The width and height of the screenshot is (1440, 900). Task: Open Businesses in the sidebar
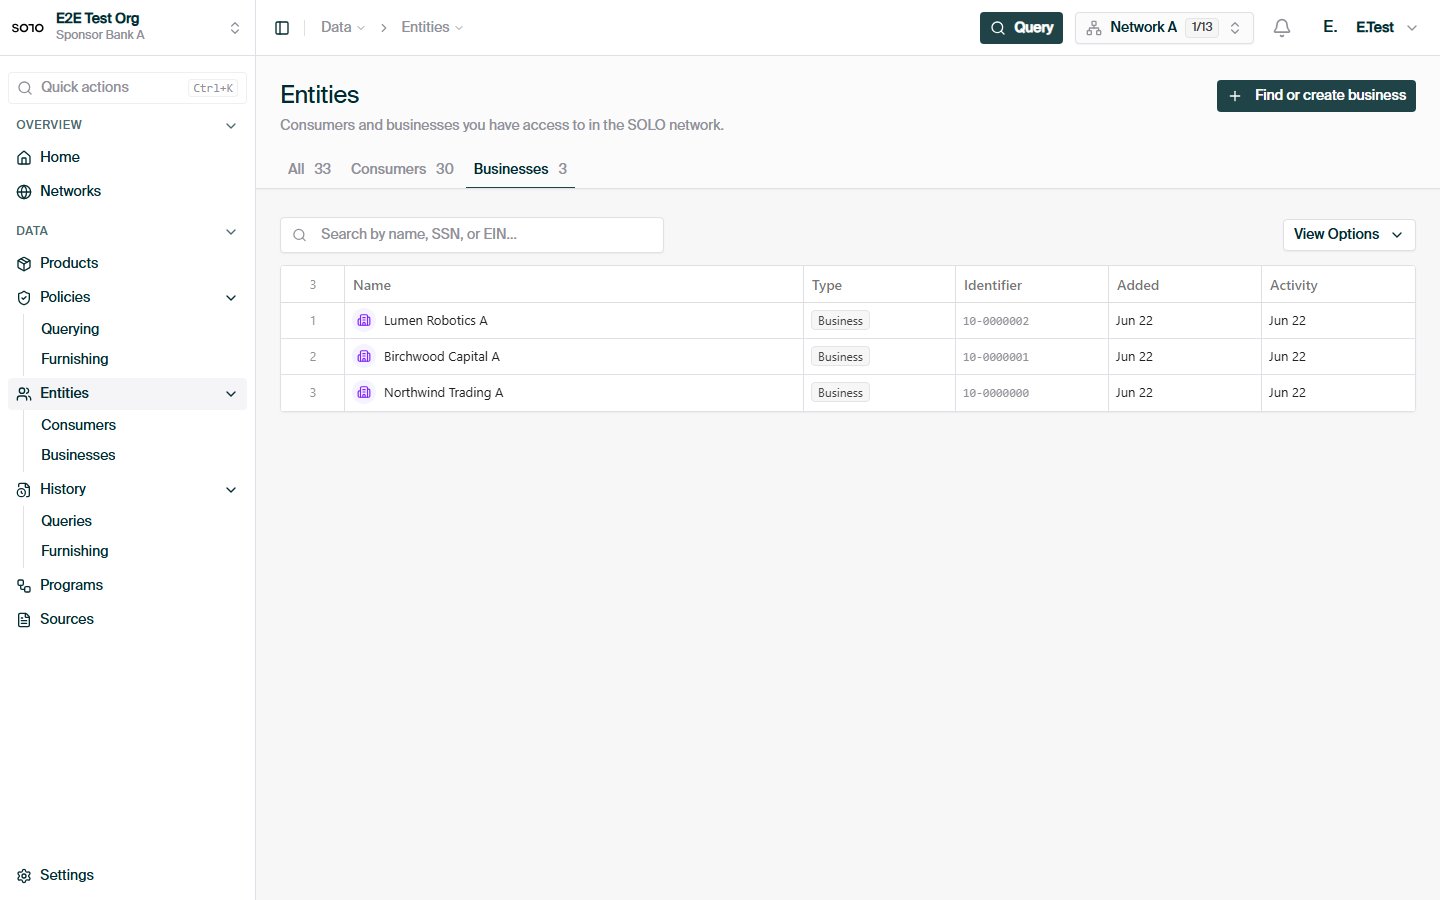click(x=78, y=455)
